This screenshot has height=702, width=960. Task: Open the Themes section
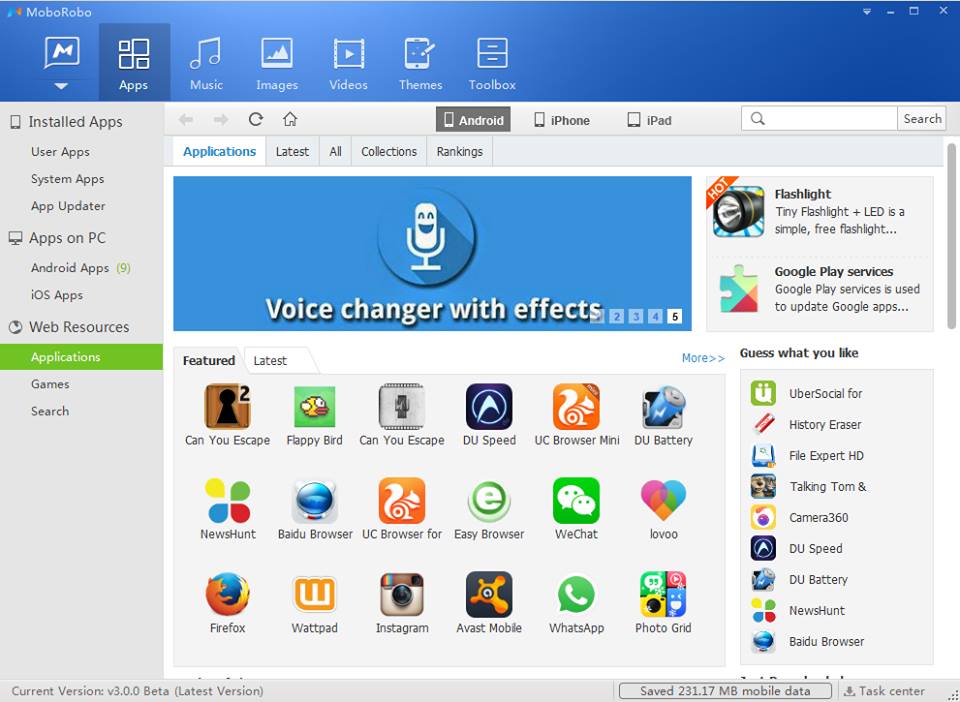click(420, 62)
